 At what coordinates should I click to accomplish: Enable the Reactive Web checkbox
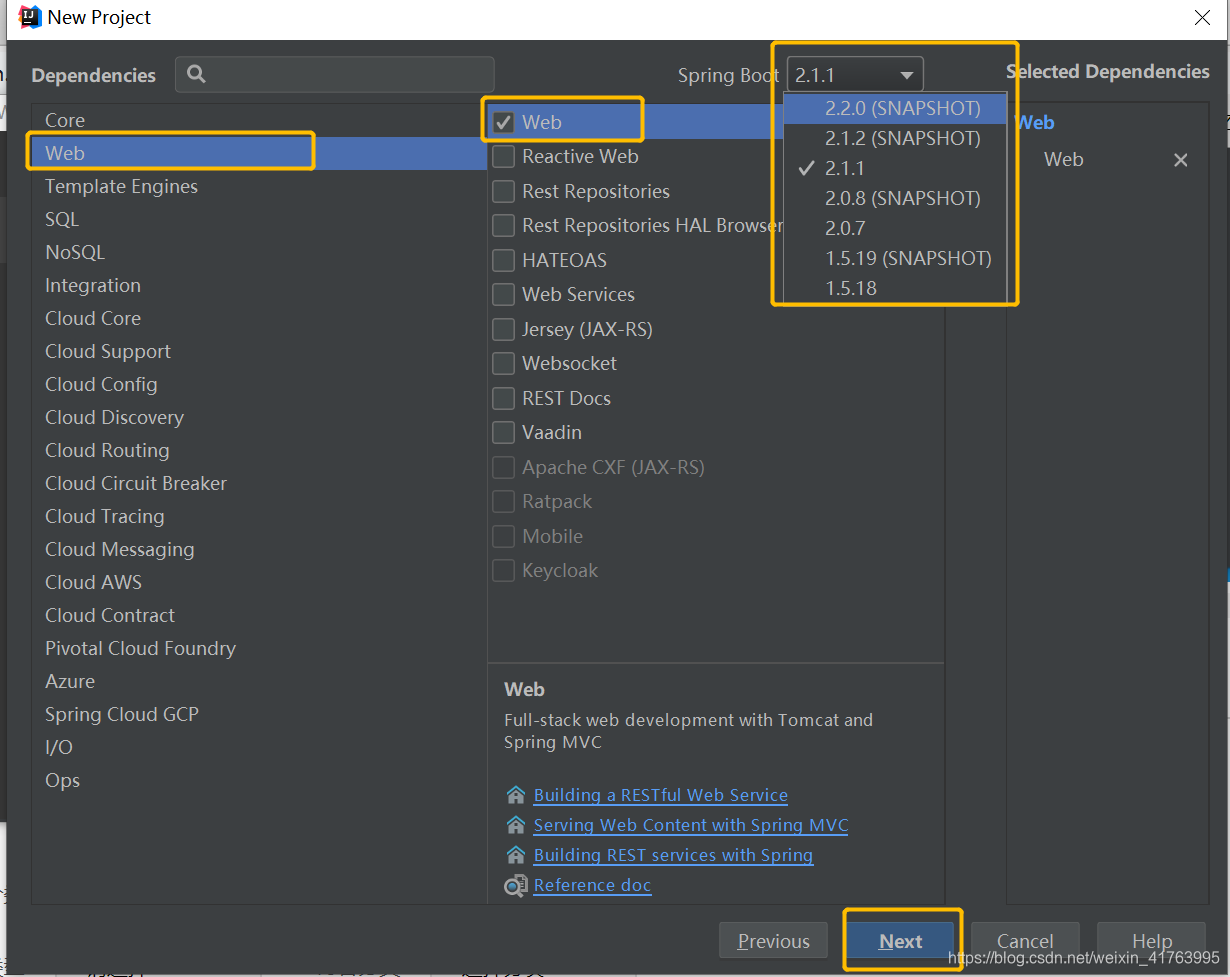pos(504,157)
